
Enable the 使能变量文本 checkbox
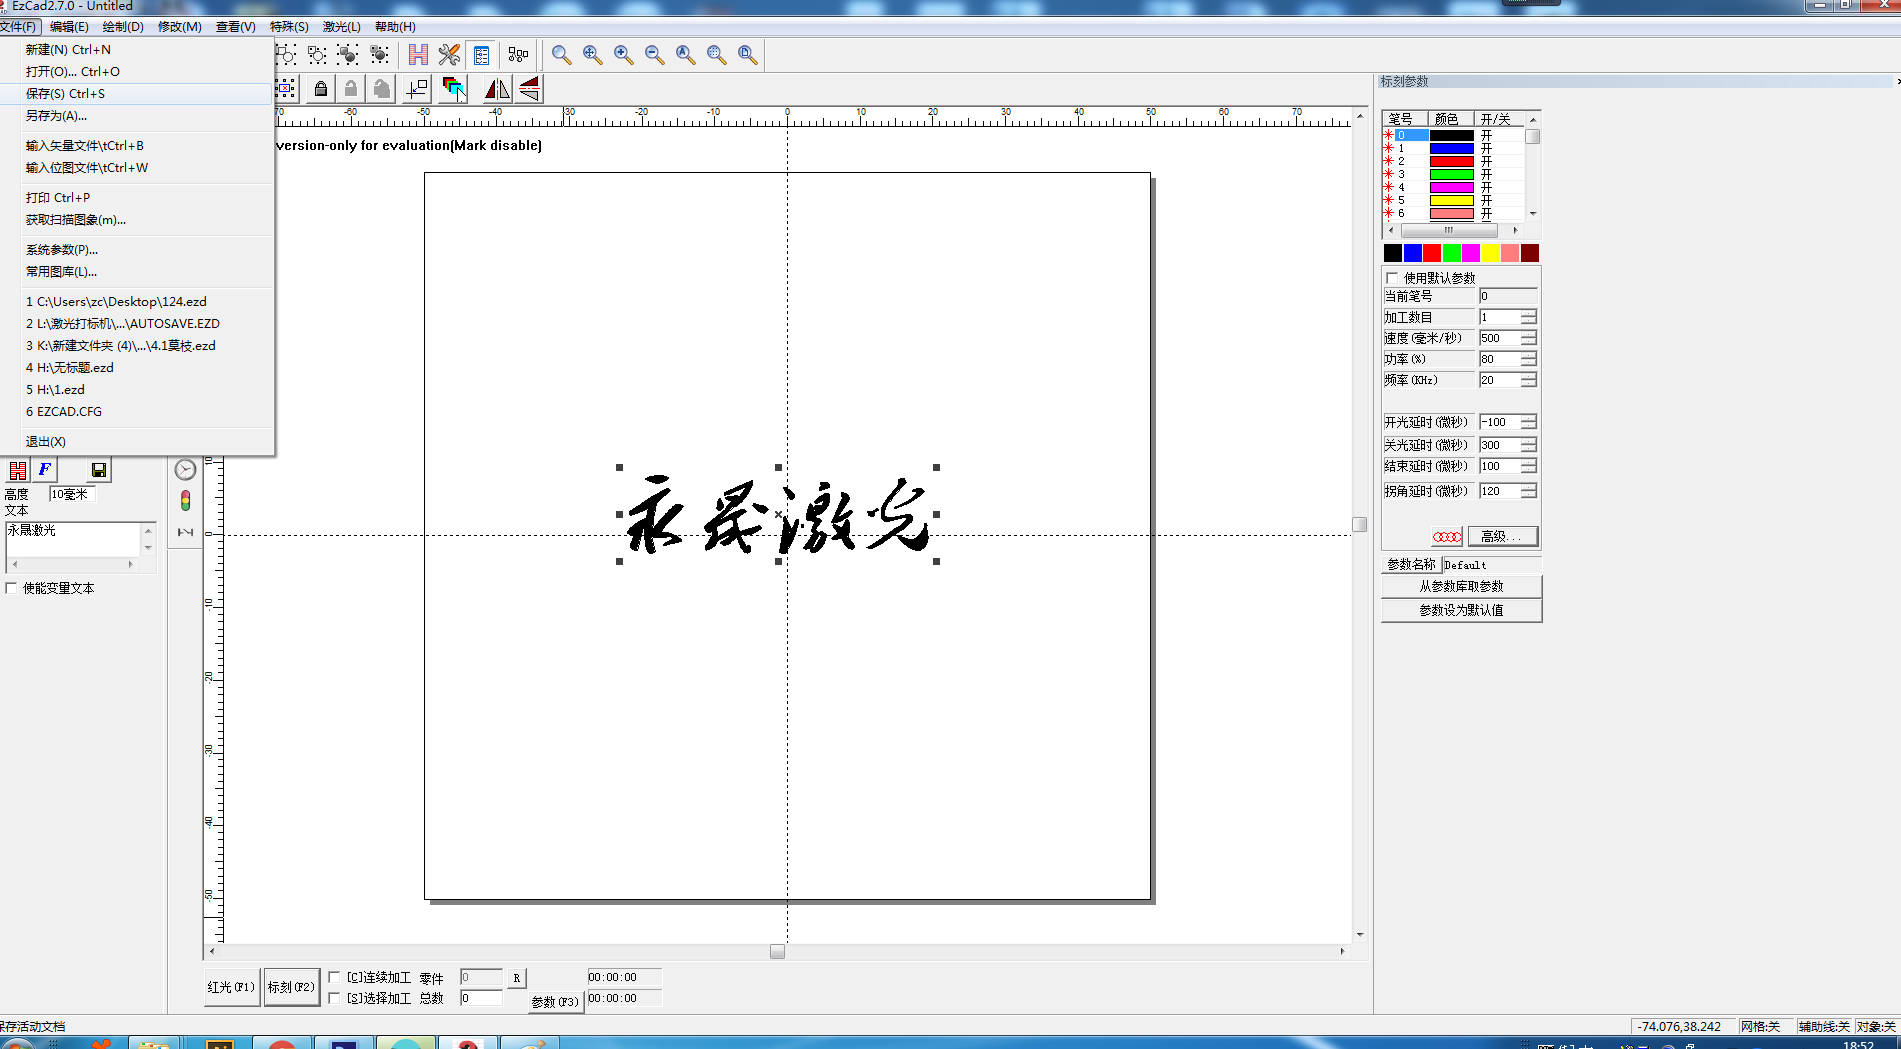pyautogui.click(x=12, y=588)
